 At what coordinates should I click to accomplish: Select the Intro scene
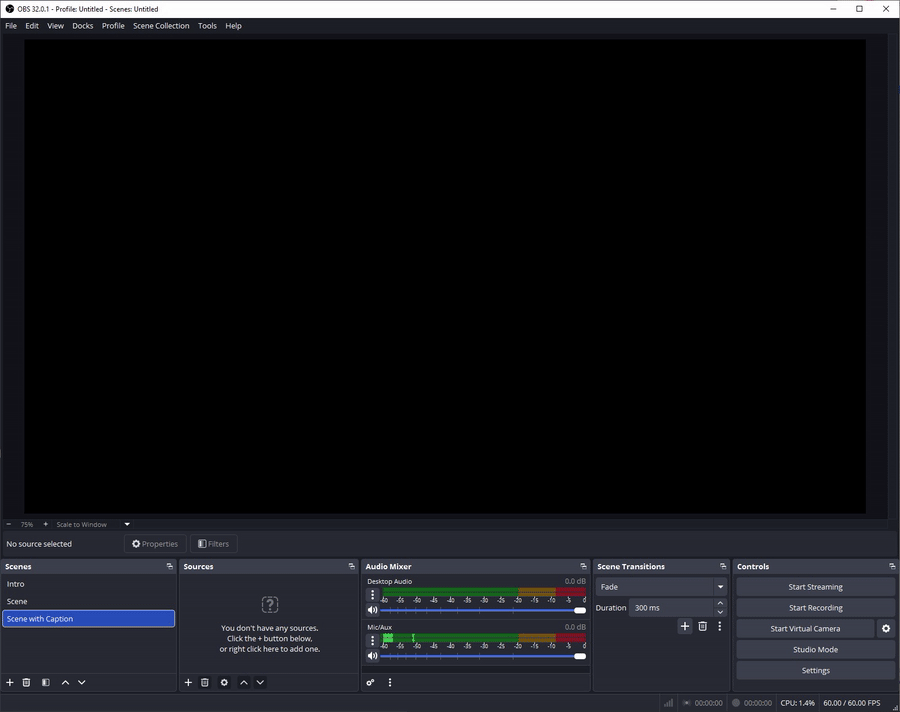[88, 584]
